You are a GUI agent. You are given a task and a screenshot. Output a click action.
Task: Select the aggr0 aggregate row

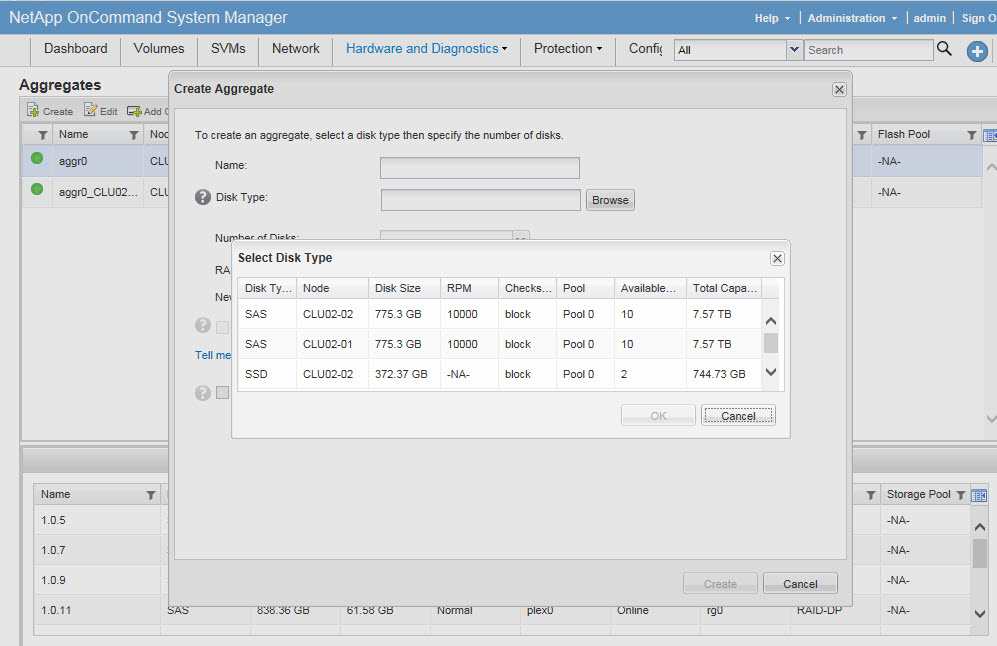point(95,161)
